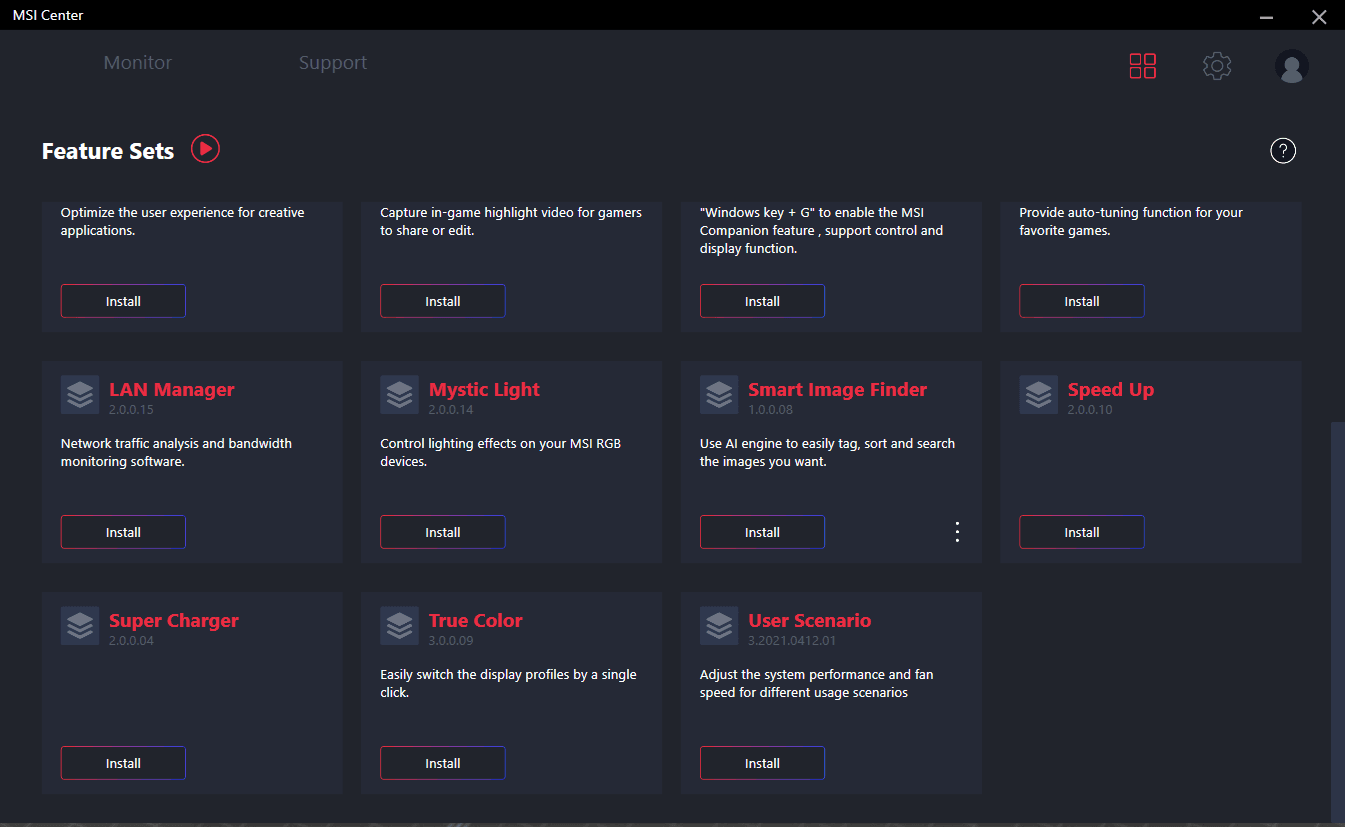
Task: Click the Feature Sets heading
Action: coord(108,151)
